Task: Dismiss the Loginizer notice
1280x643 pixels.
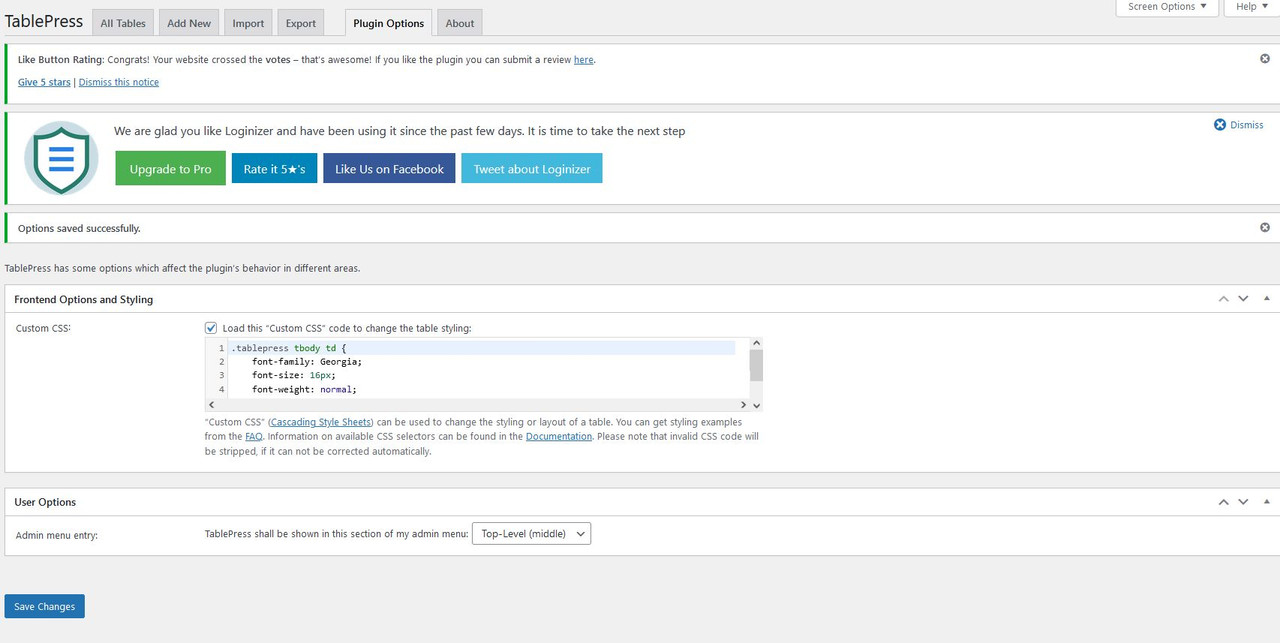Action: (1239, 125)
